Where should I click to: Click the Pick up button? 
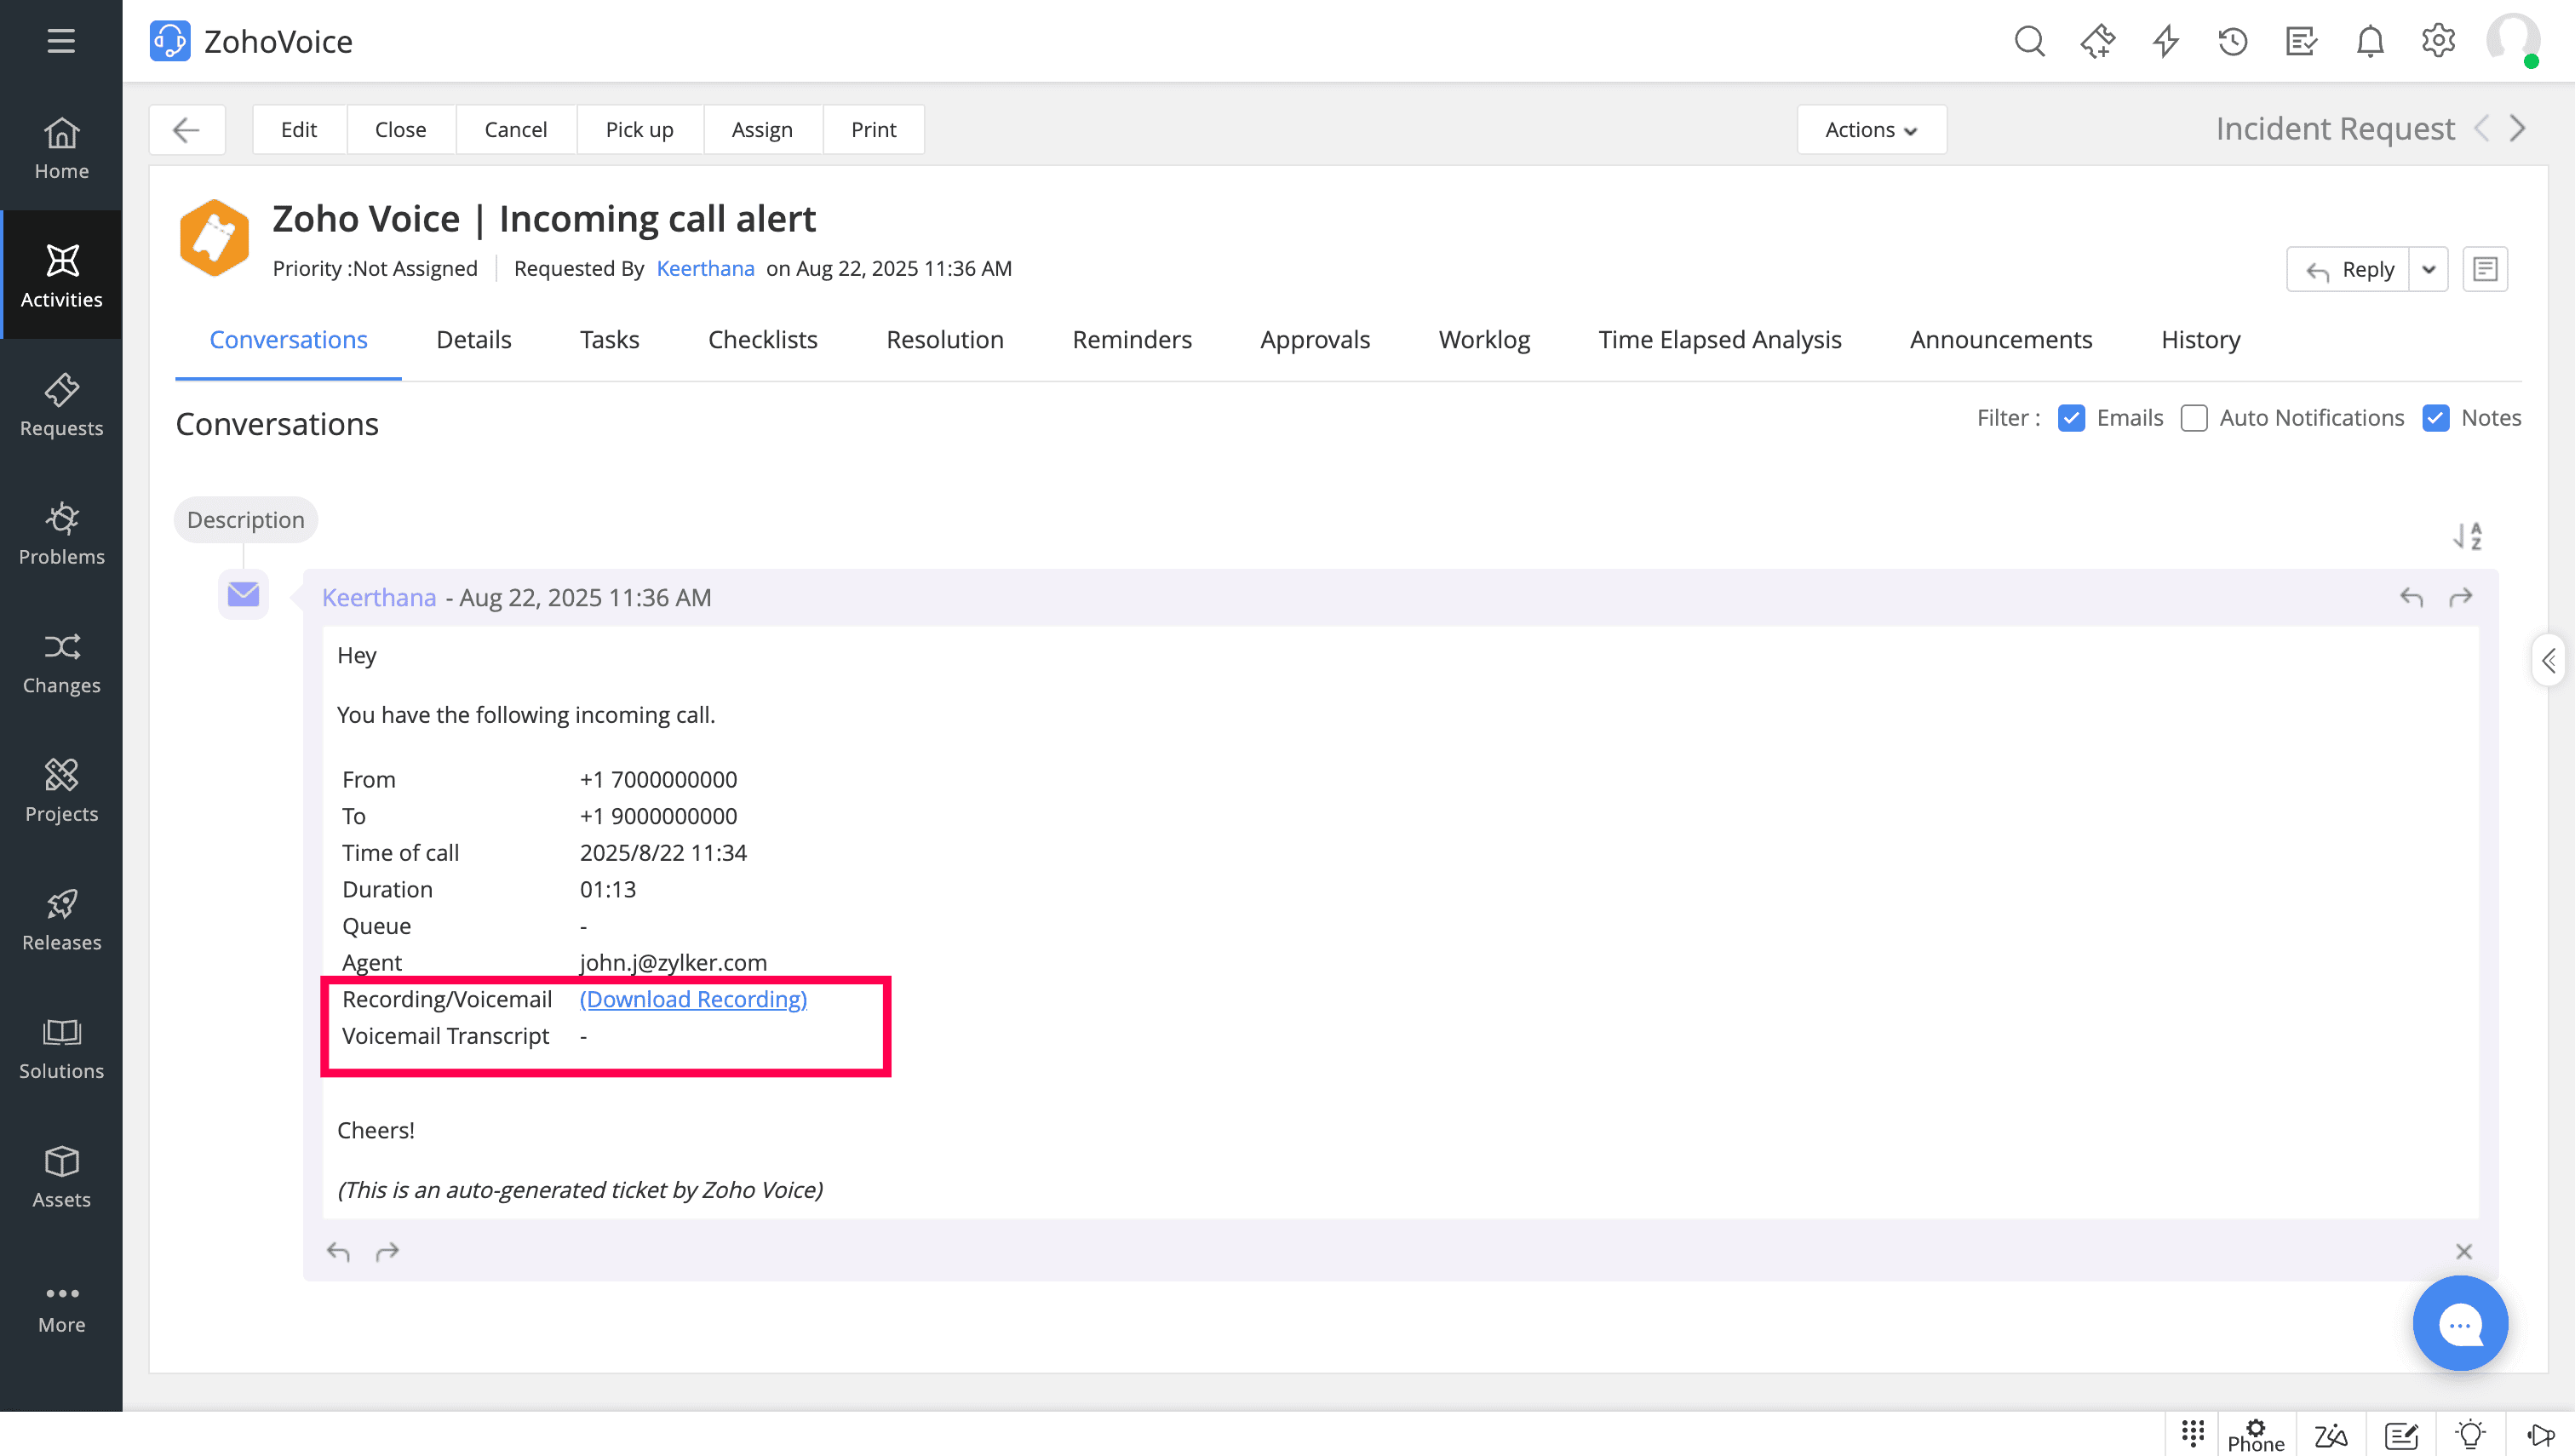[639, 129]
